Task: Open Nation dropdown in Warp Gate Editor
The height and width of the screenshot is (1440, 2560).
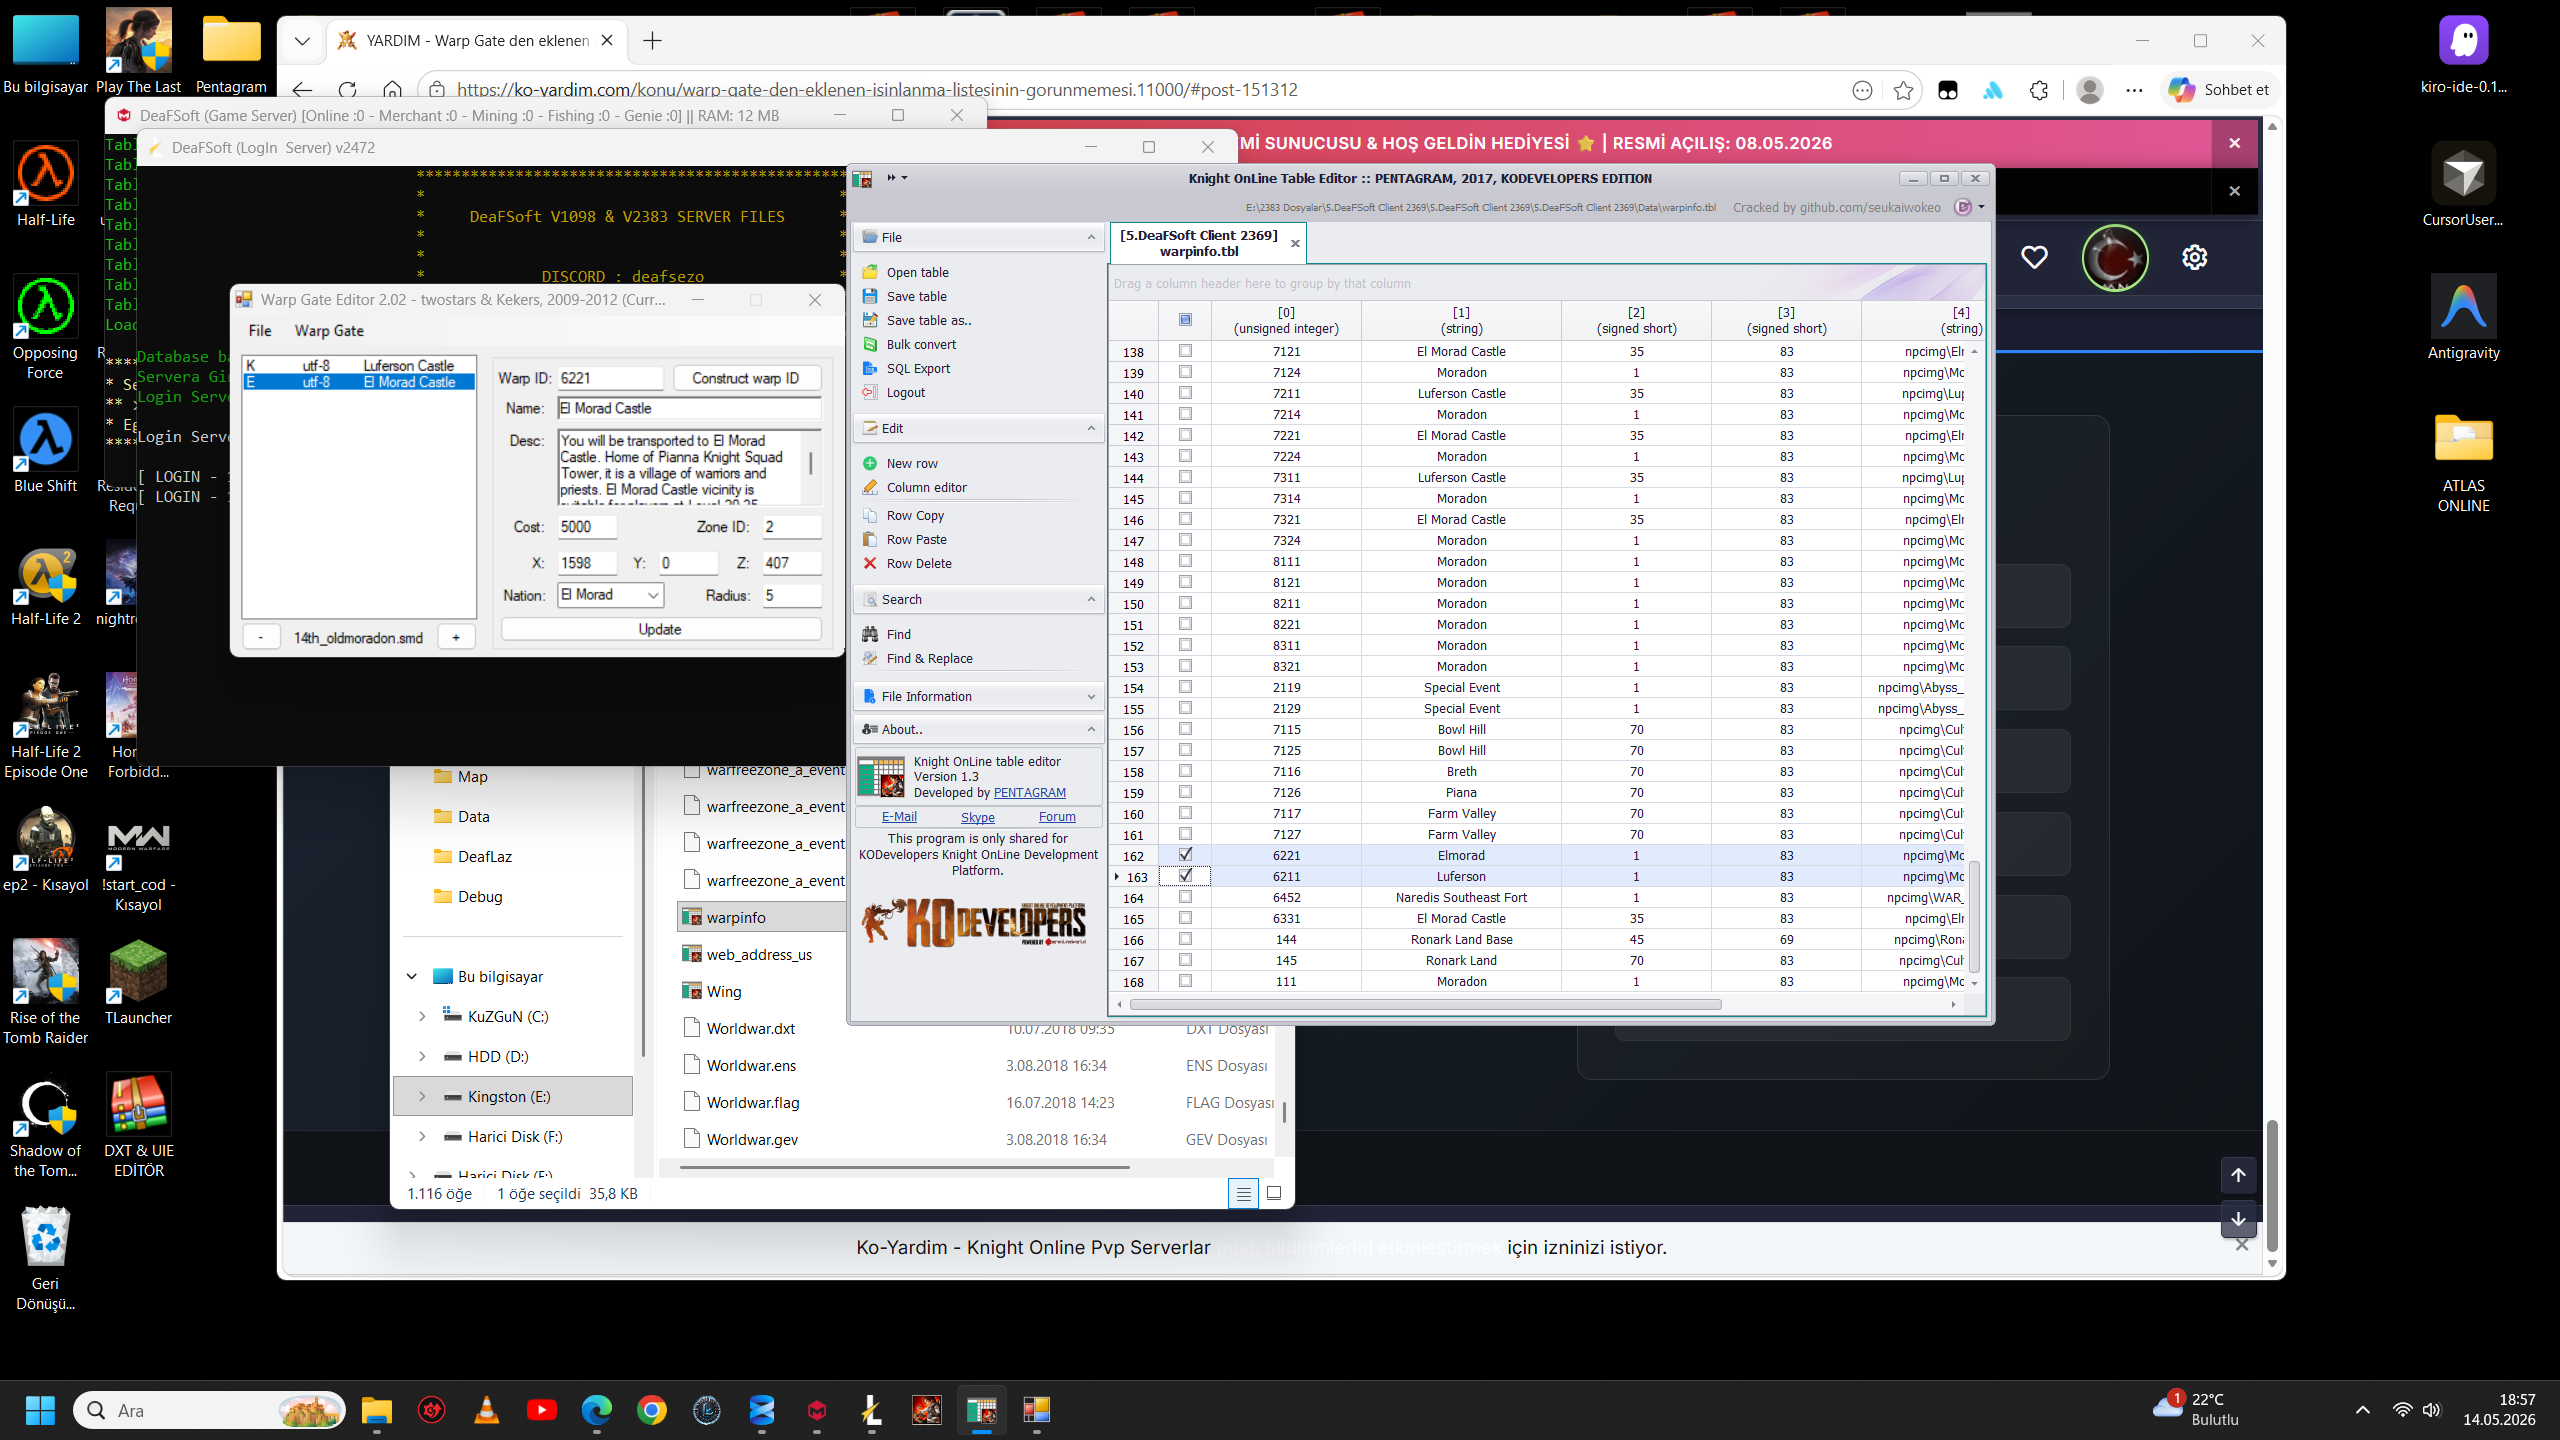Action: (x=653, y=595)
